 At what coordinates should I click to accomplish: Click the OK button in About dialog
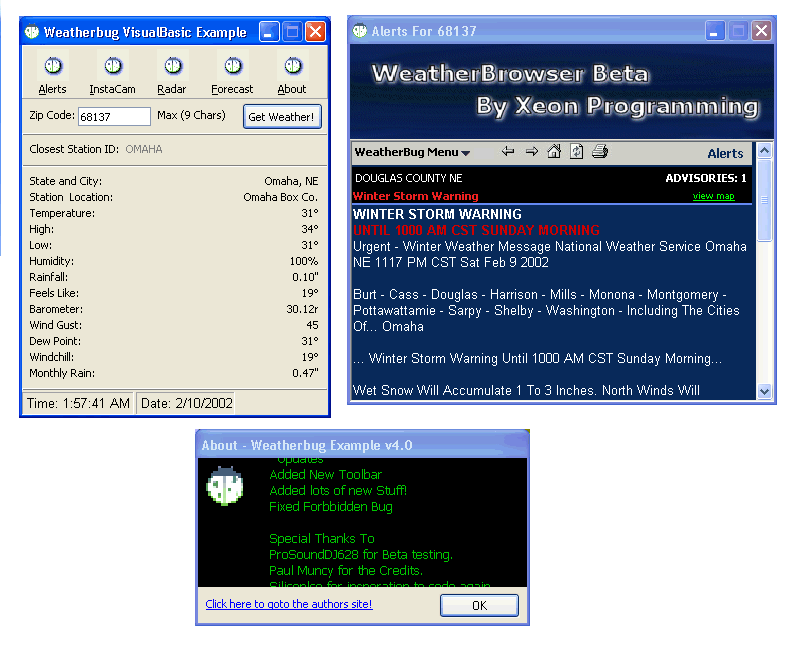[x=479, y=605]
